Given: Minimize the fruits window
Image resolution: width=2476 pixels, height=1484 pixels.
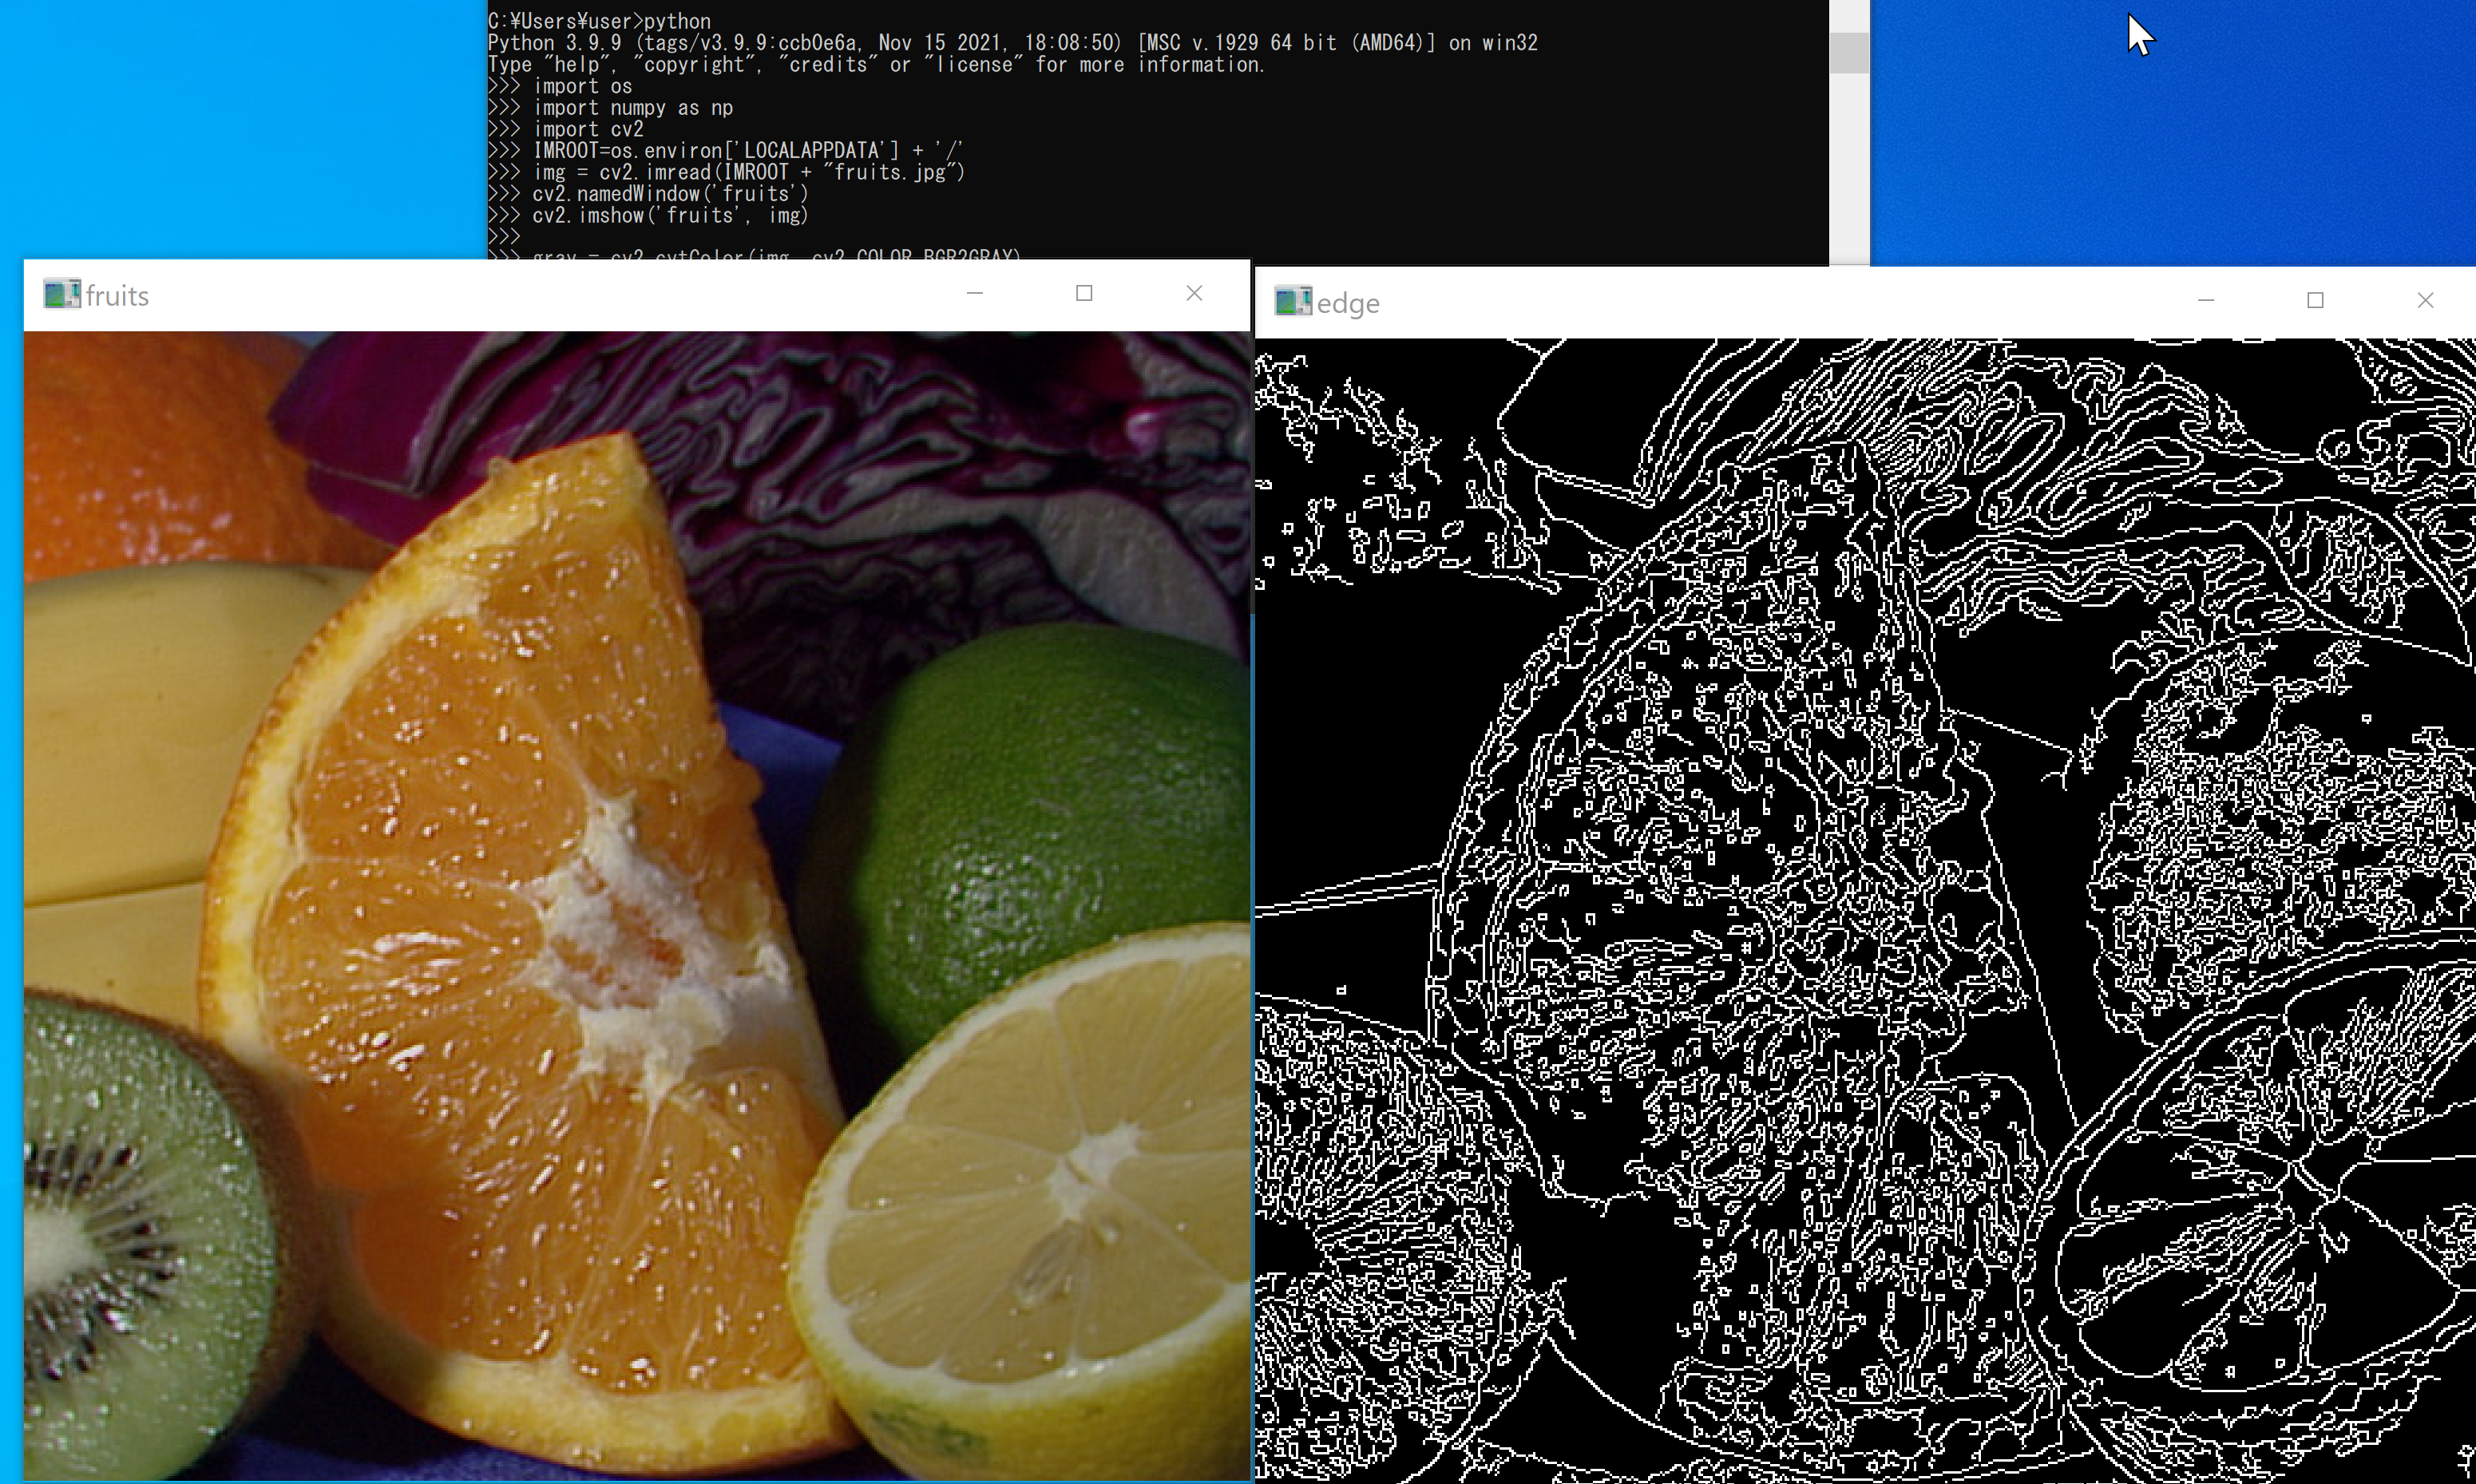Looking at the screenshot, I should [x=975, y=293].
